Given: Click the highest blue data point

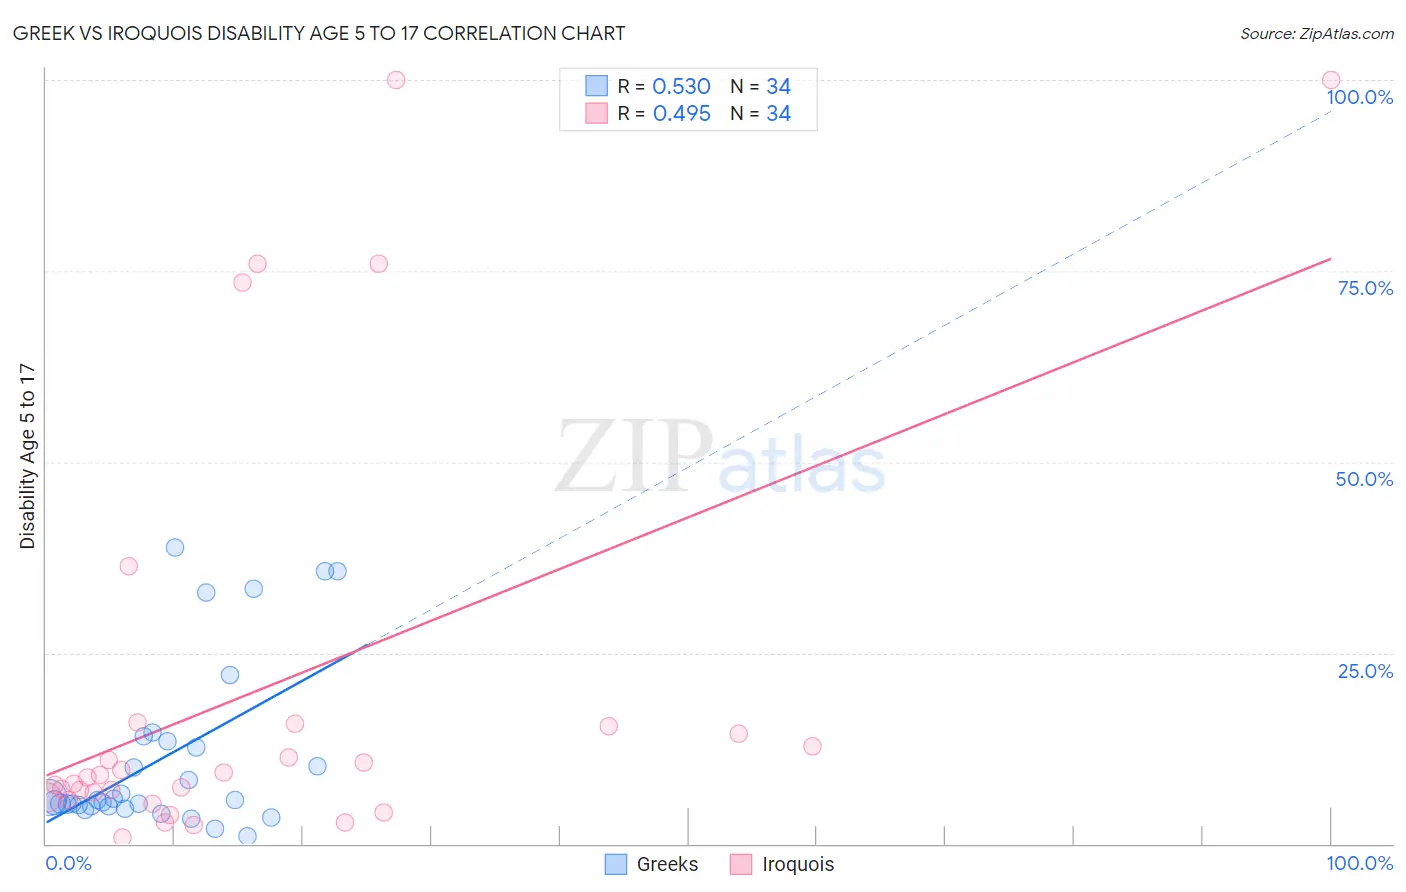Looking at the screenshot, I should [x=175, y=547].
